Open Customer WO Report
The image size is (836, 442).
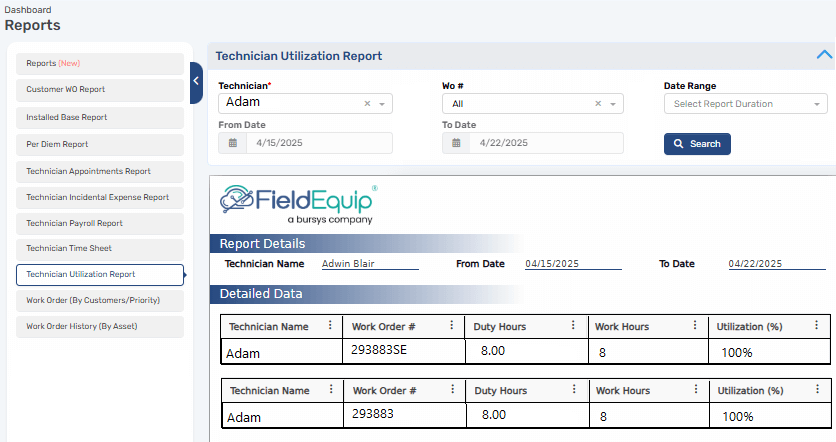[x=100, y=90]
